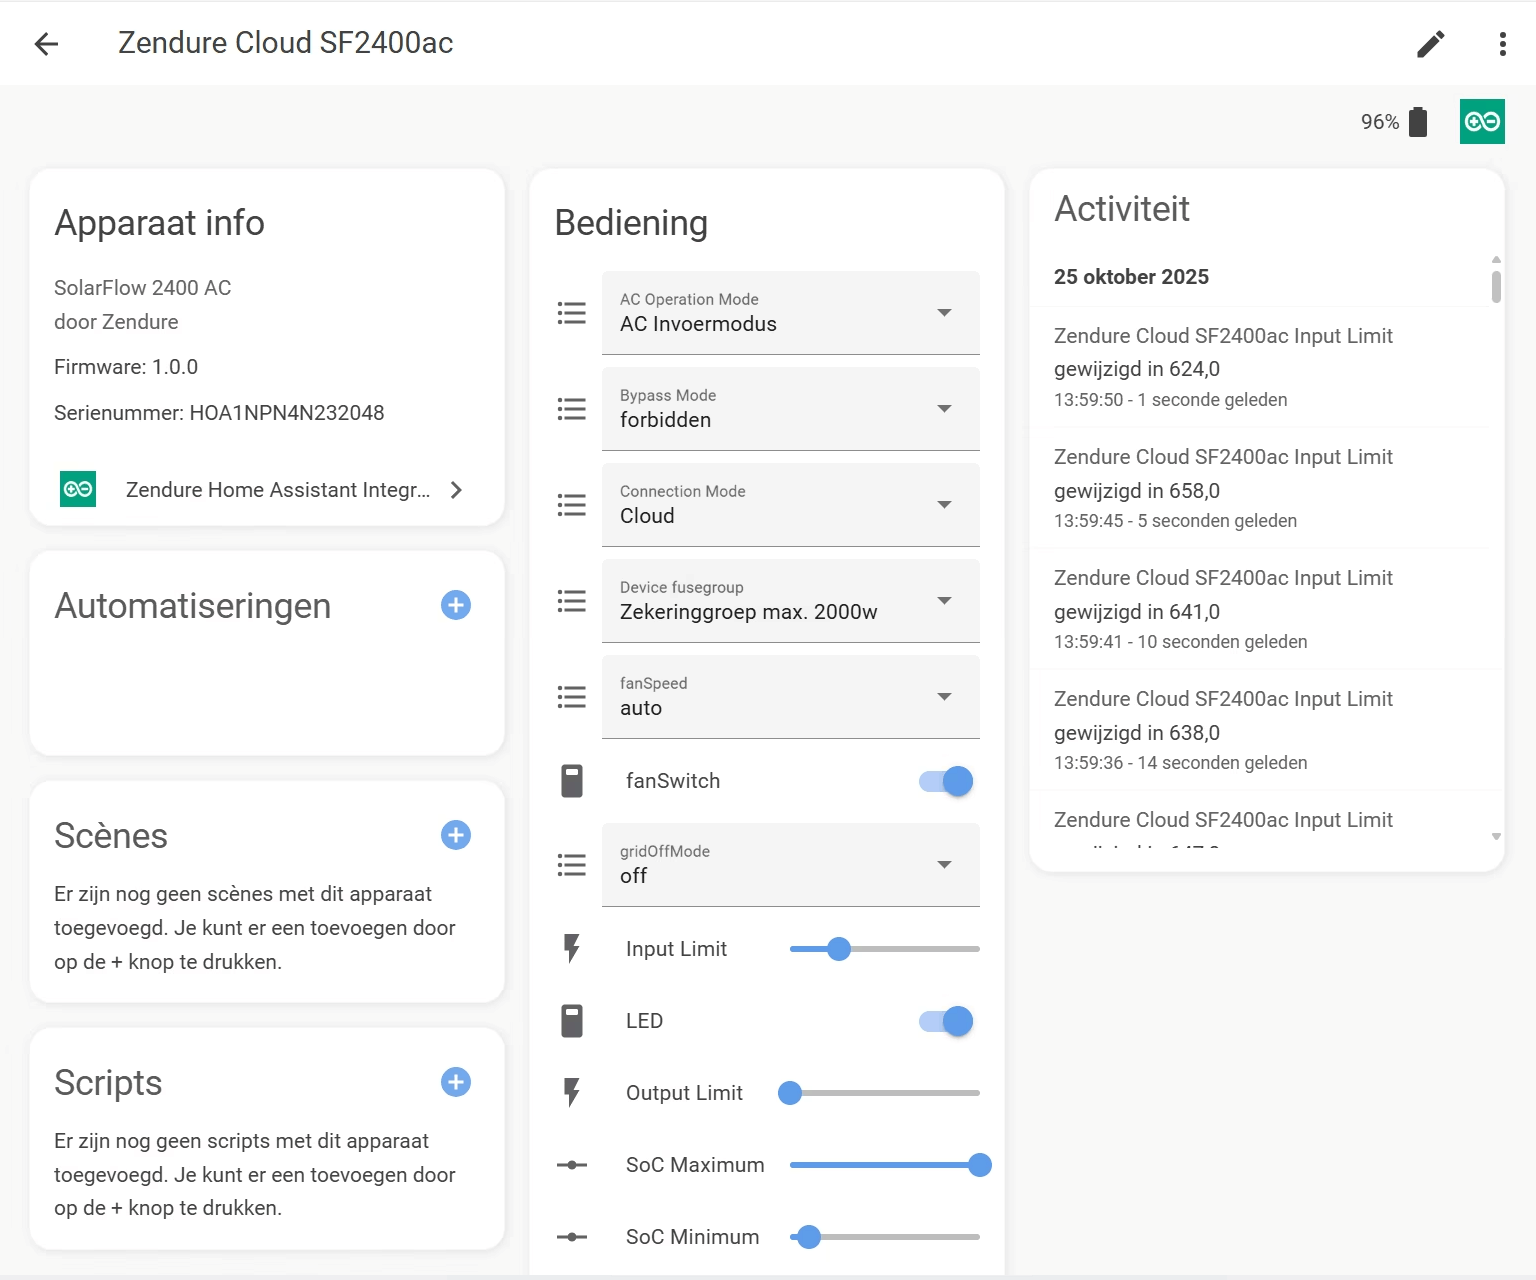Click the back arrow to return
The width and height of the screenshot is (1536, 1280).
(46, 44)
